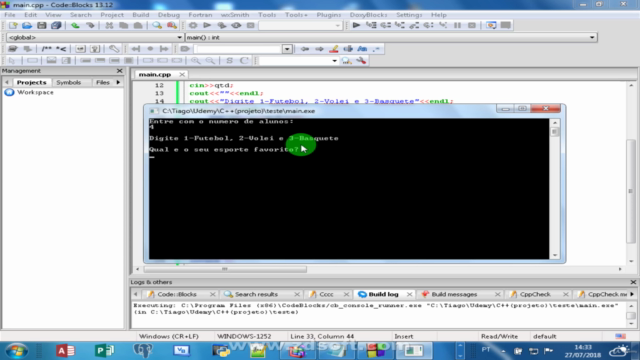Show previous log tabs left arrow

pos(136,294)
